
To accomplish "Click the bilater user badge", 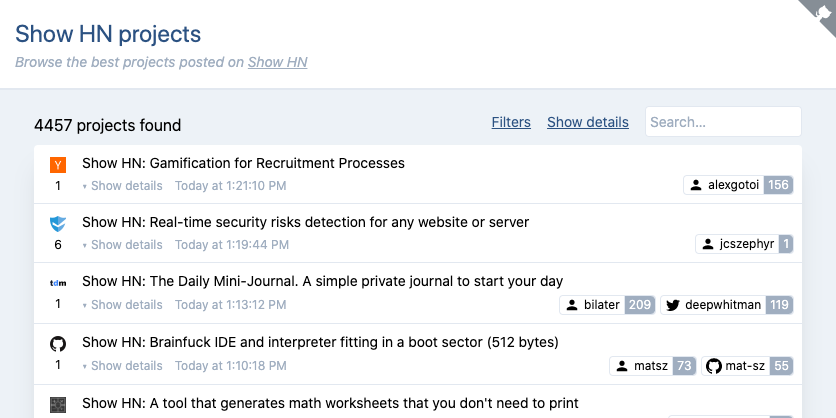I will click(607, 305).
